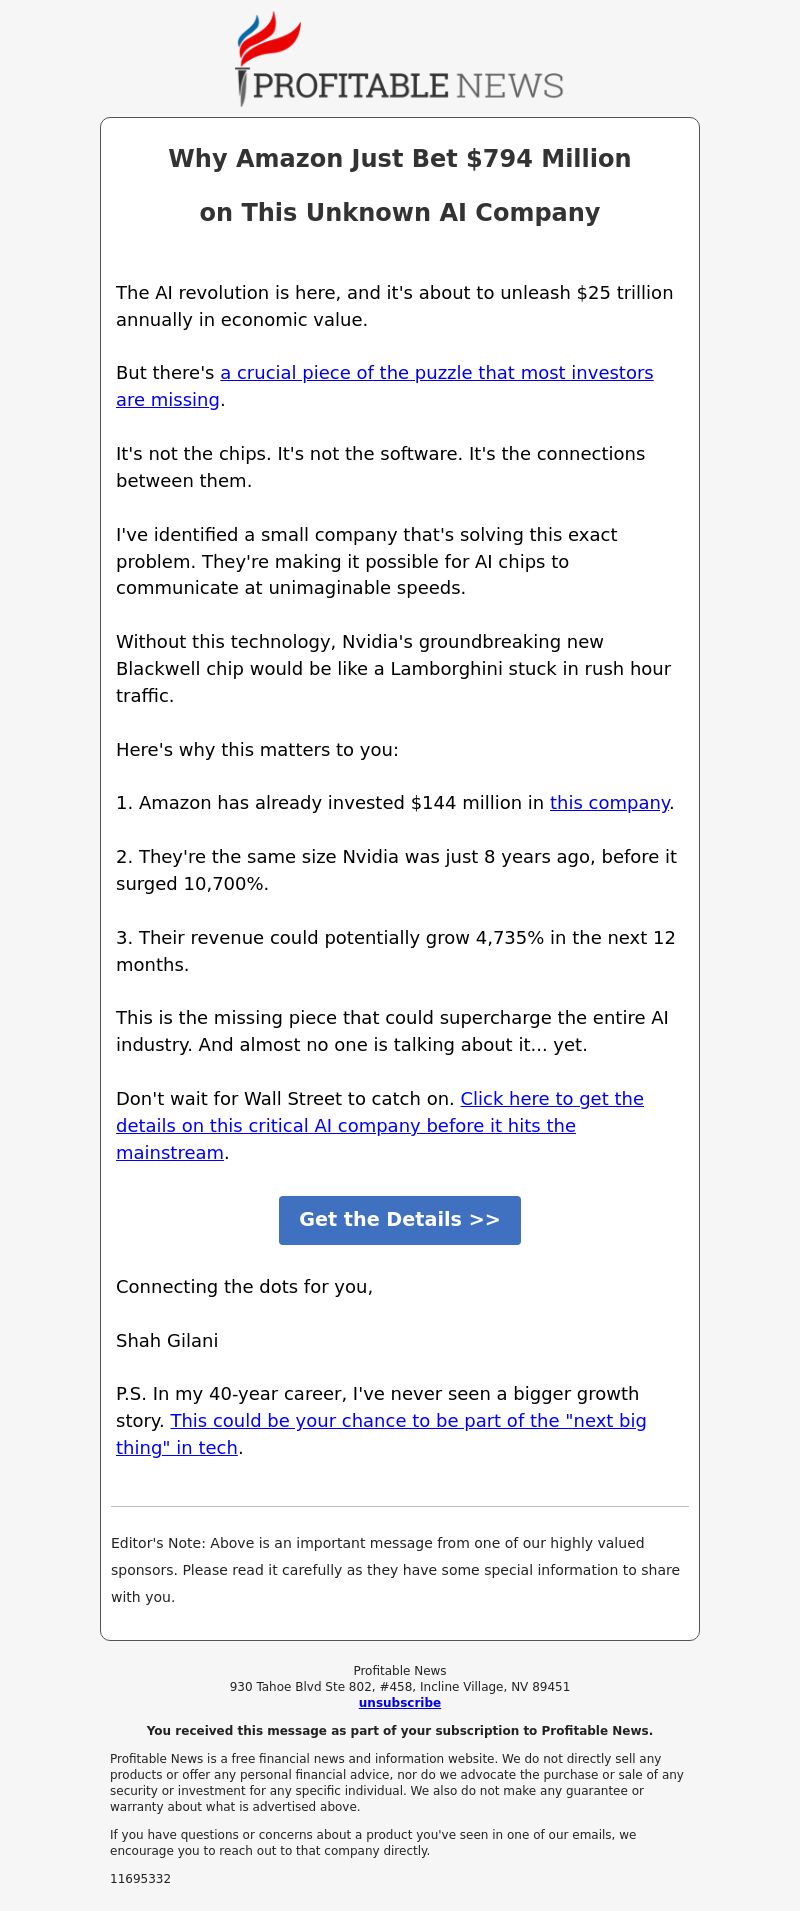Click the 'Connecting the dots for you' sign-off
800x1911 pixels.
click(x=244, y=1287)
